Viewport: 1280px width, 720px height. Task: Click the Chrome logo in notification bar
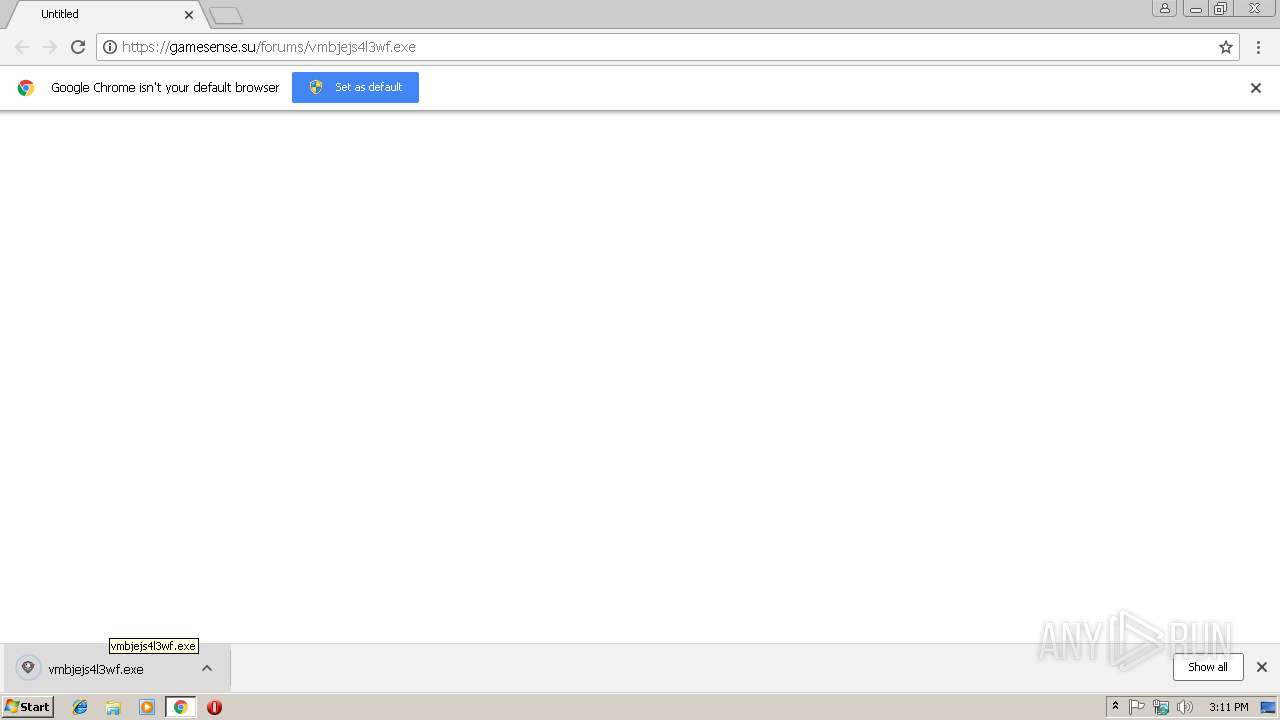tap(26, 88)
